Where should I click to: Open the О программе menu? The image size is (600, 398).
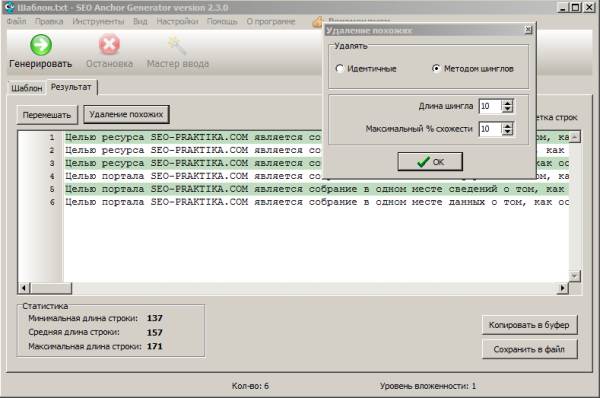(271, 21)
